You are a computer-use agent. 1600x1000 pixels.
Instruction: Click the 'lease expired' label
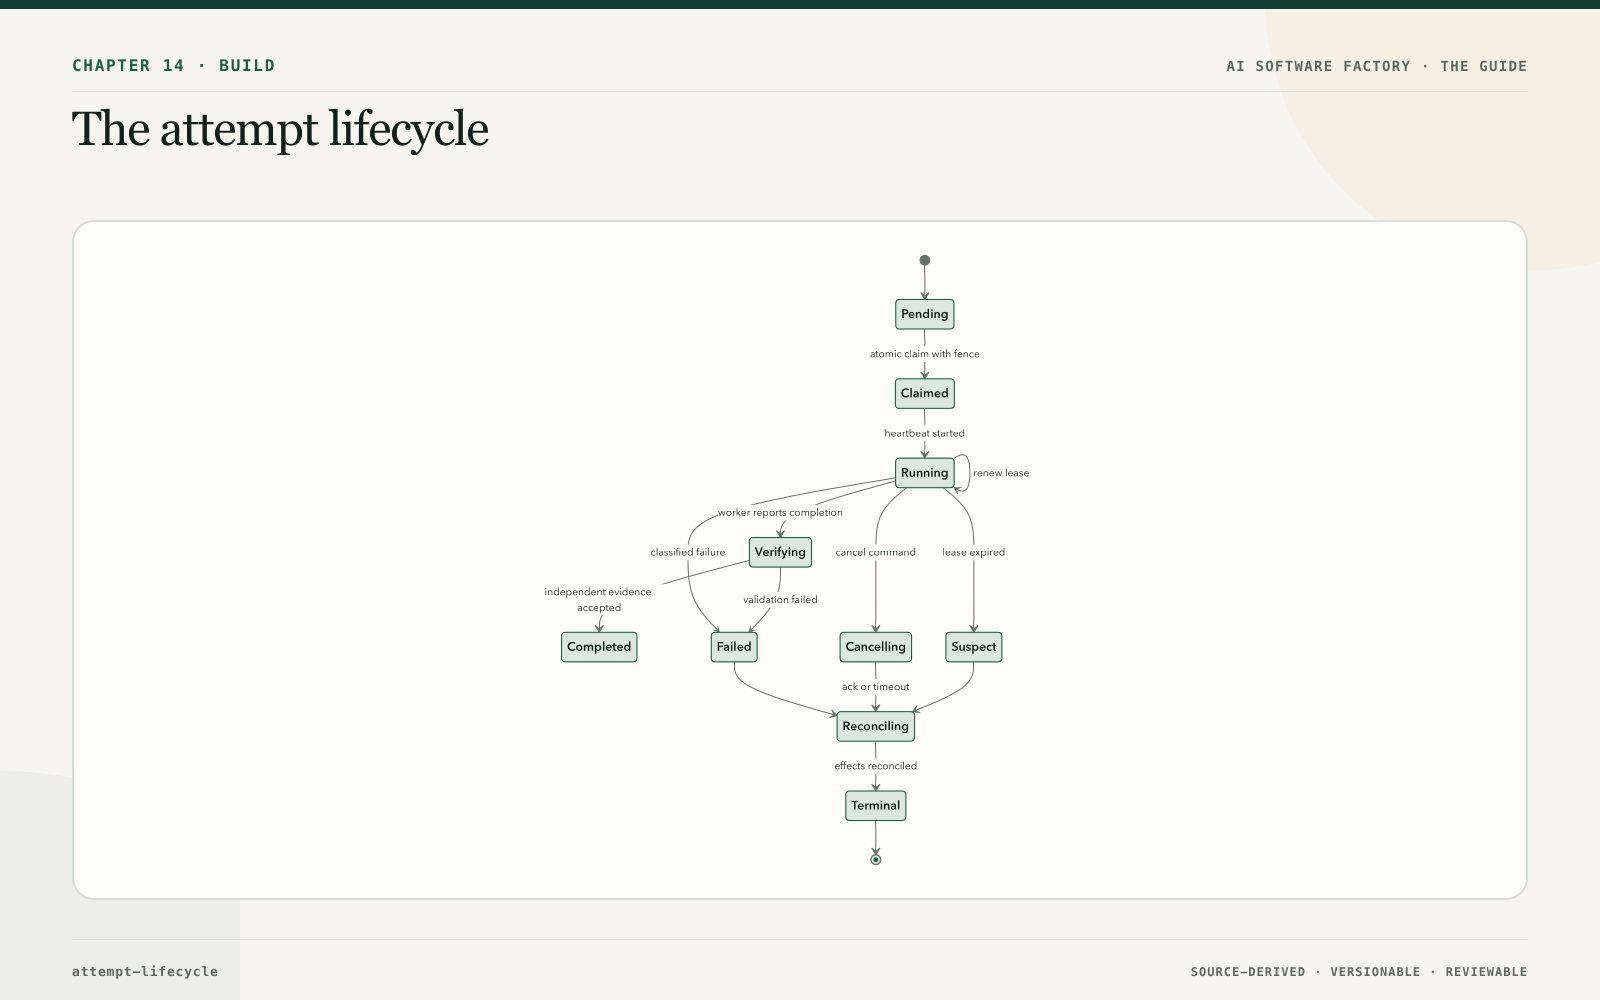[x=974, y=552]
